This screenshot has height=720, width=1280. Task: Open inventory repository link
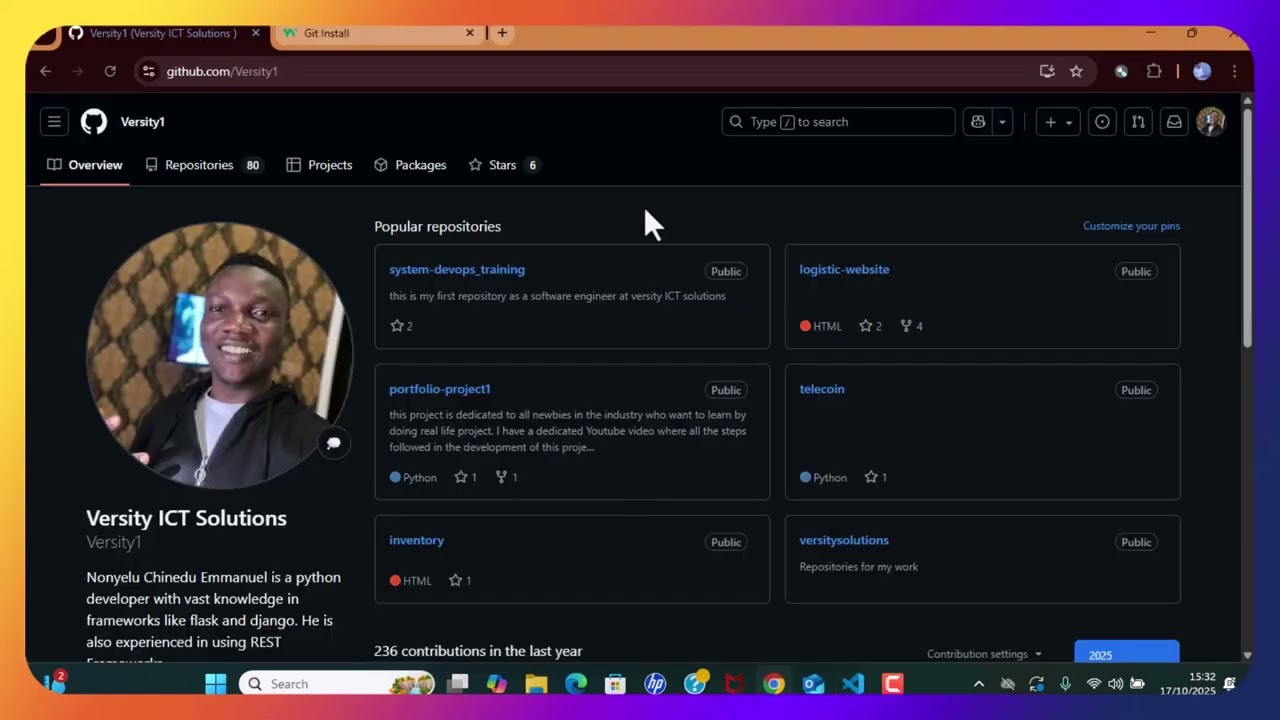416,540
